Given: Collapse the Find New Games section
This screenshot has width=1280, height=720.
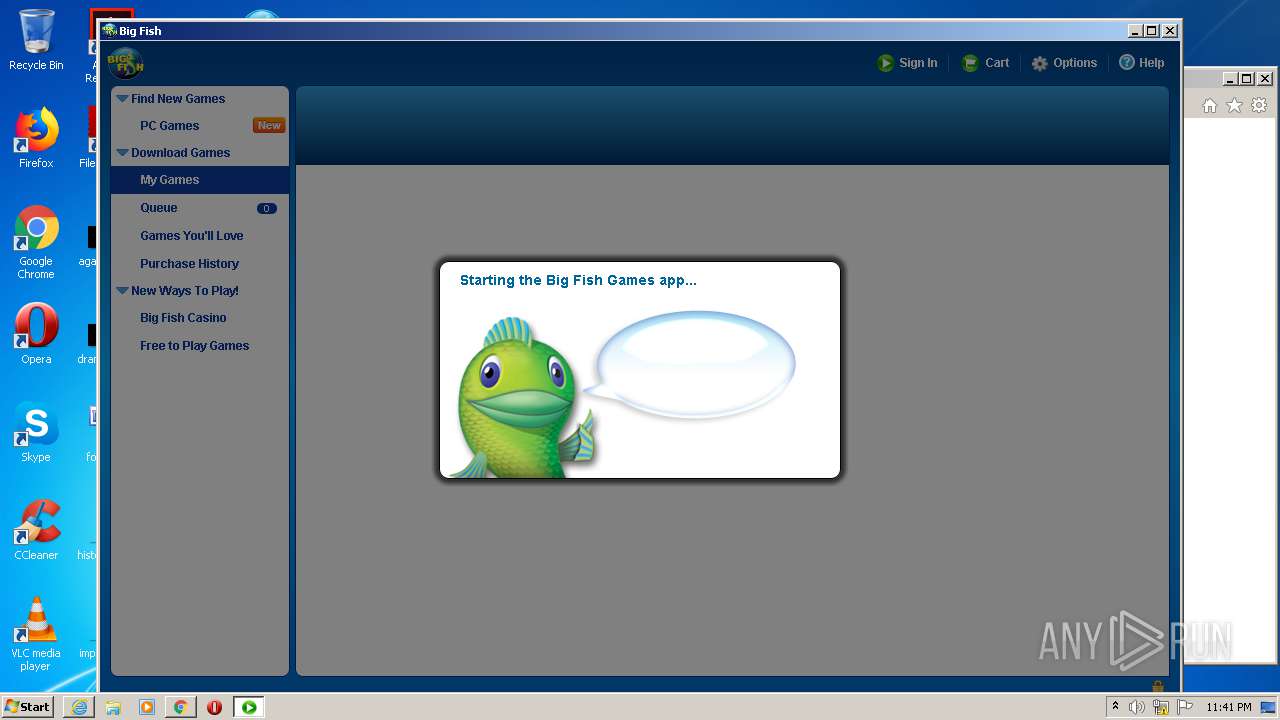Looking at the screenshot, I should pos(123,99).
